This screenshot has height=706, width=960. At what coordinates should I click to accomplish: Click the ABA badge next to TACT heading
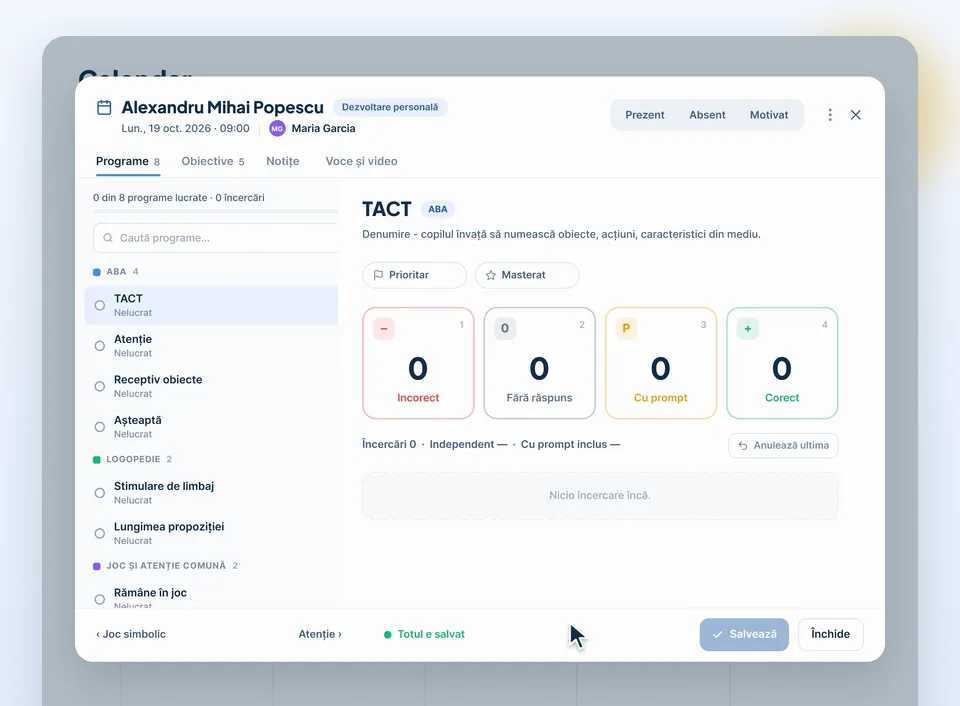(x=438, y=209)
